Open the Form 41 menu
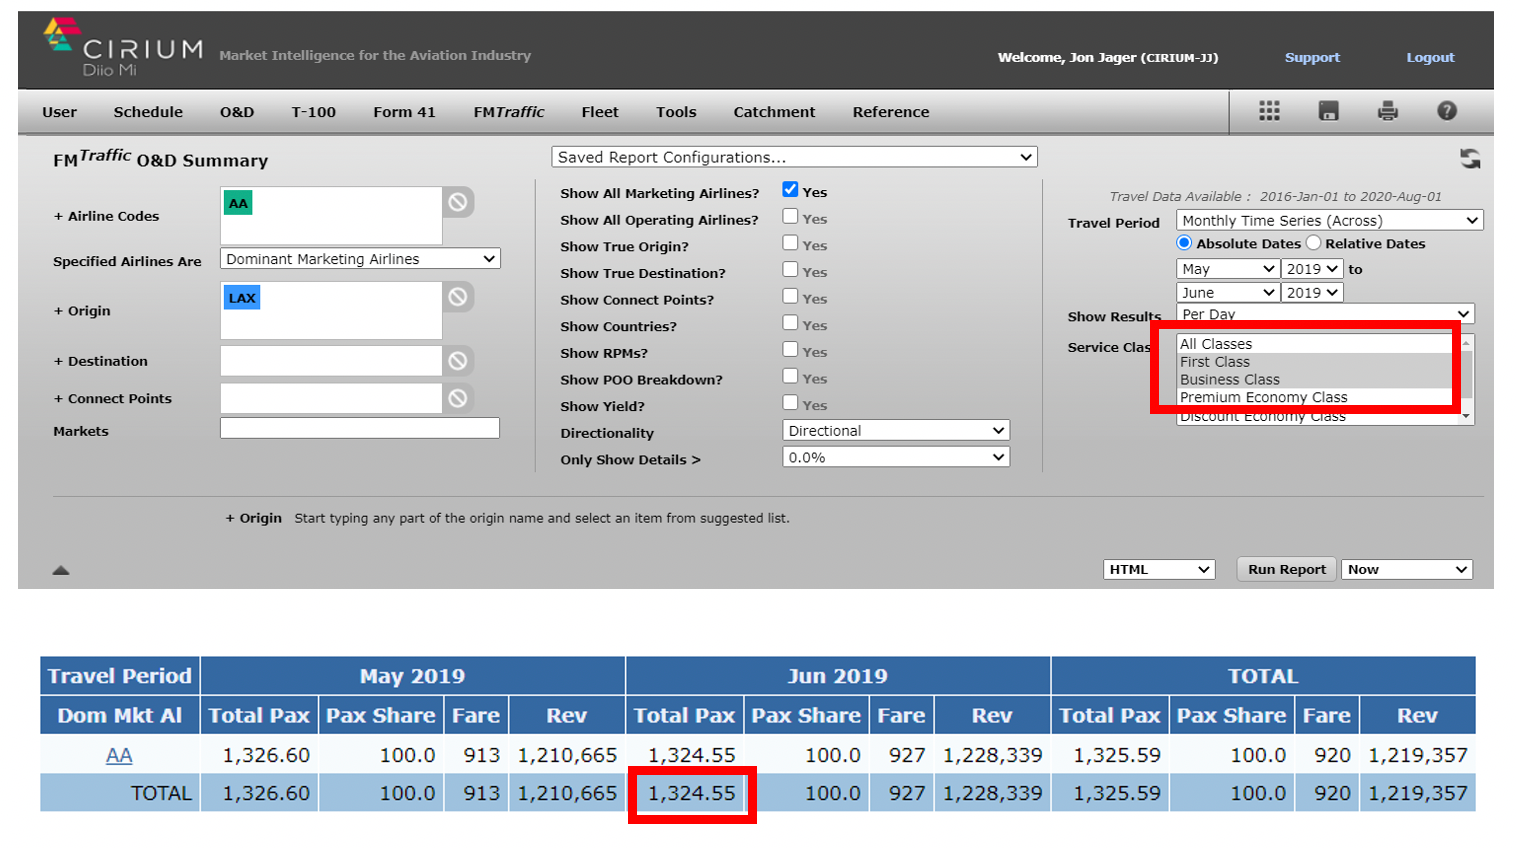 [x=405, y=112]
